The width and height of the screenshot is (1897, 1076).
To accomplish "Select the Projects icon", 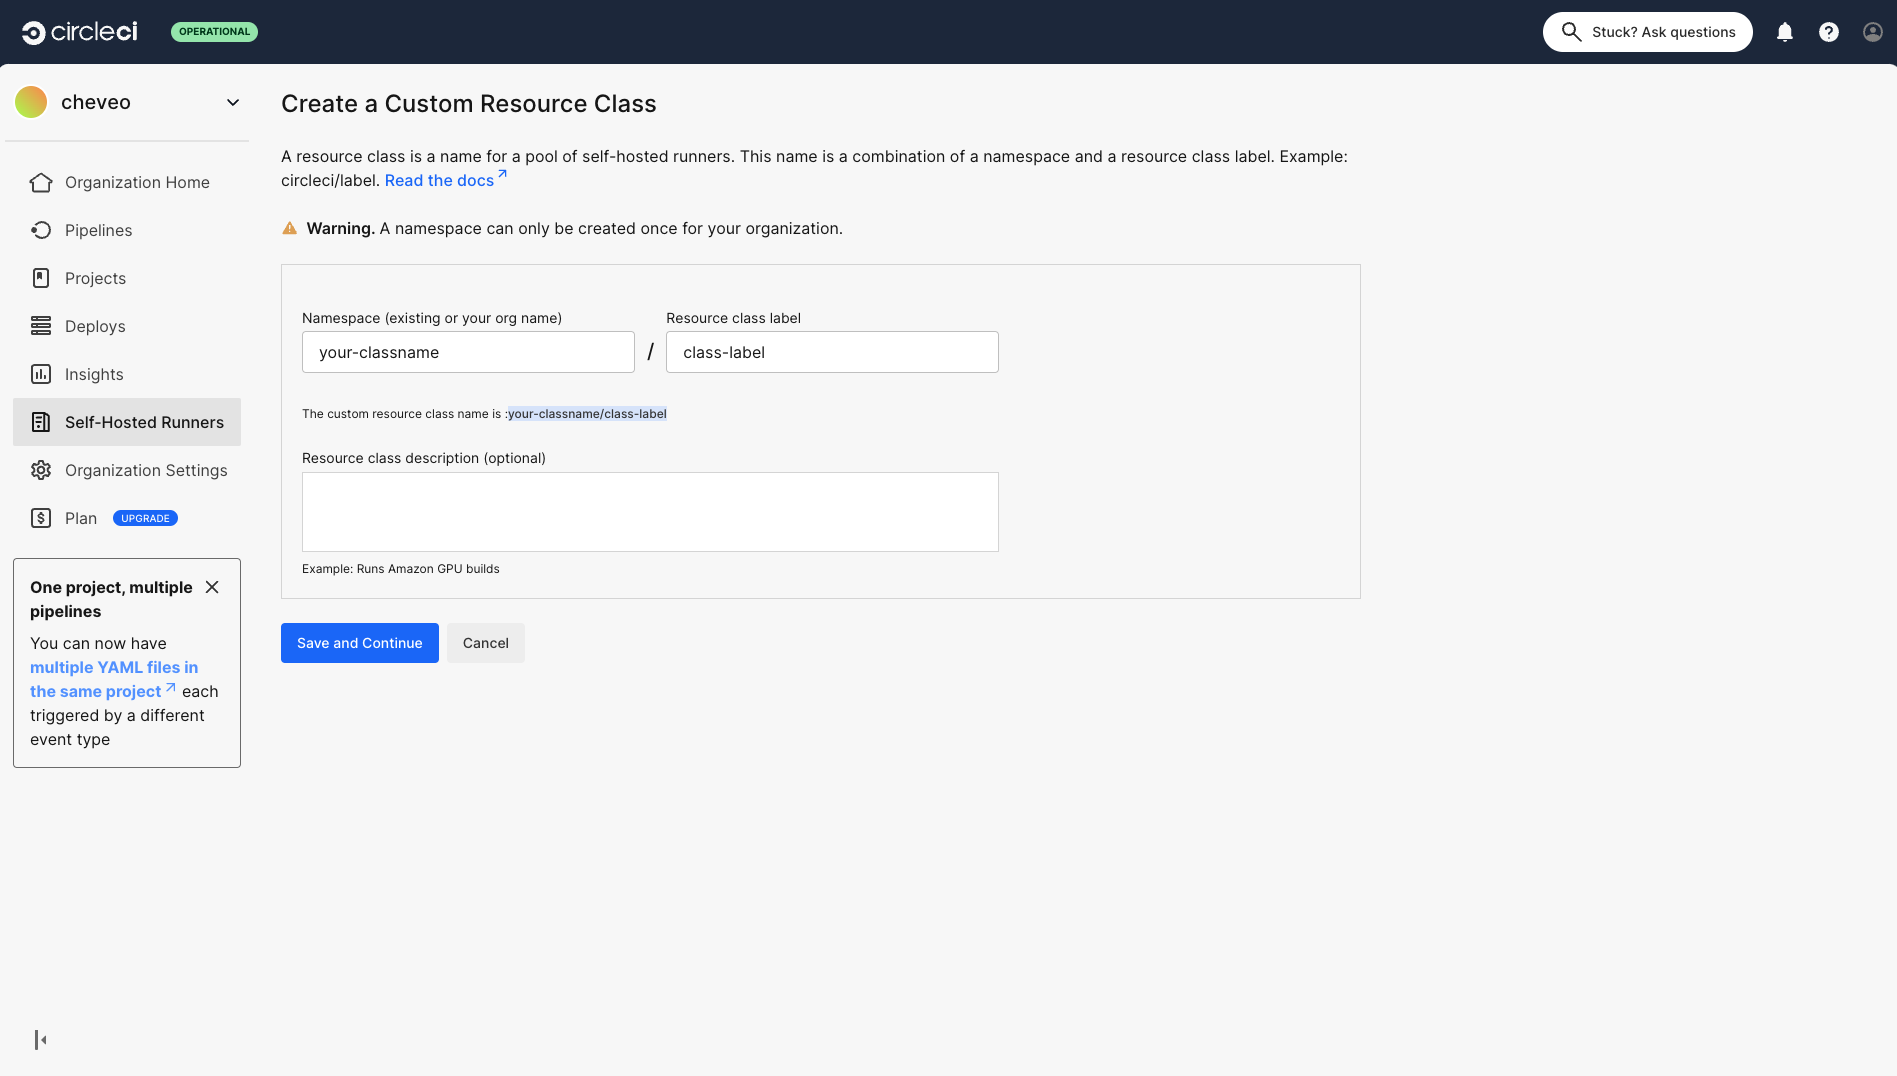I will click(x=40, y=277).
